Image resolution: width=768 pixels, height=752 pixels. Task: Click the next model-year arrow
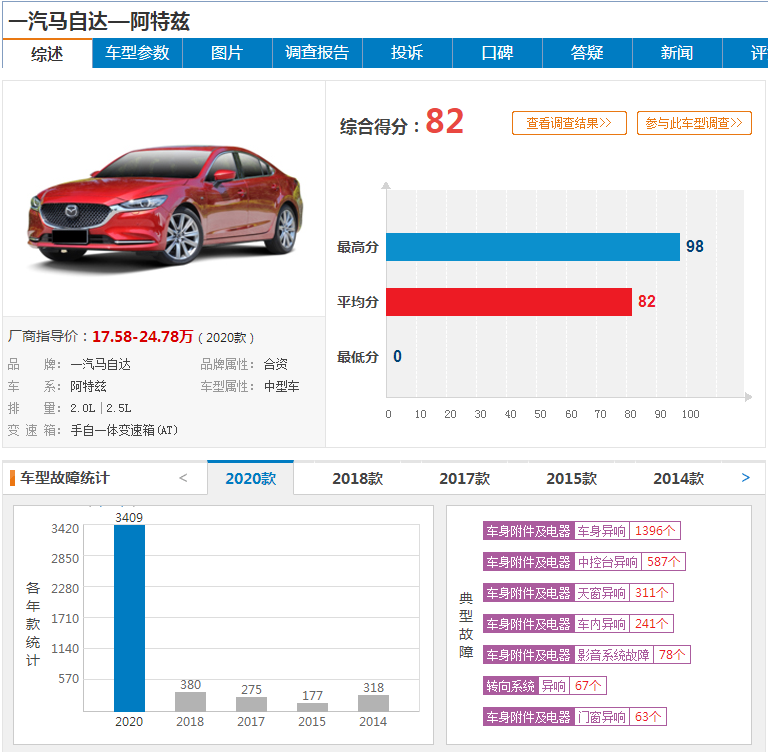(x=745, y=478)
